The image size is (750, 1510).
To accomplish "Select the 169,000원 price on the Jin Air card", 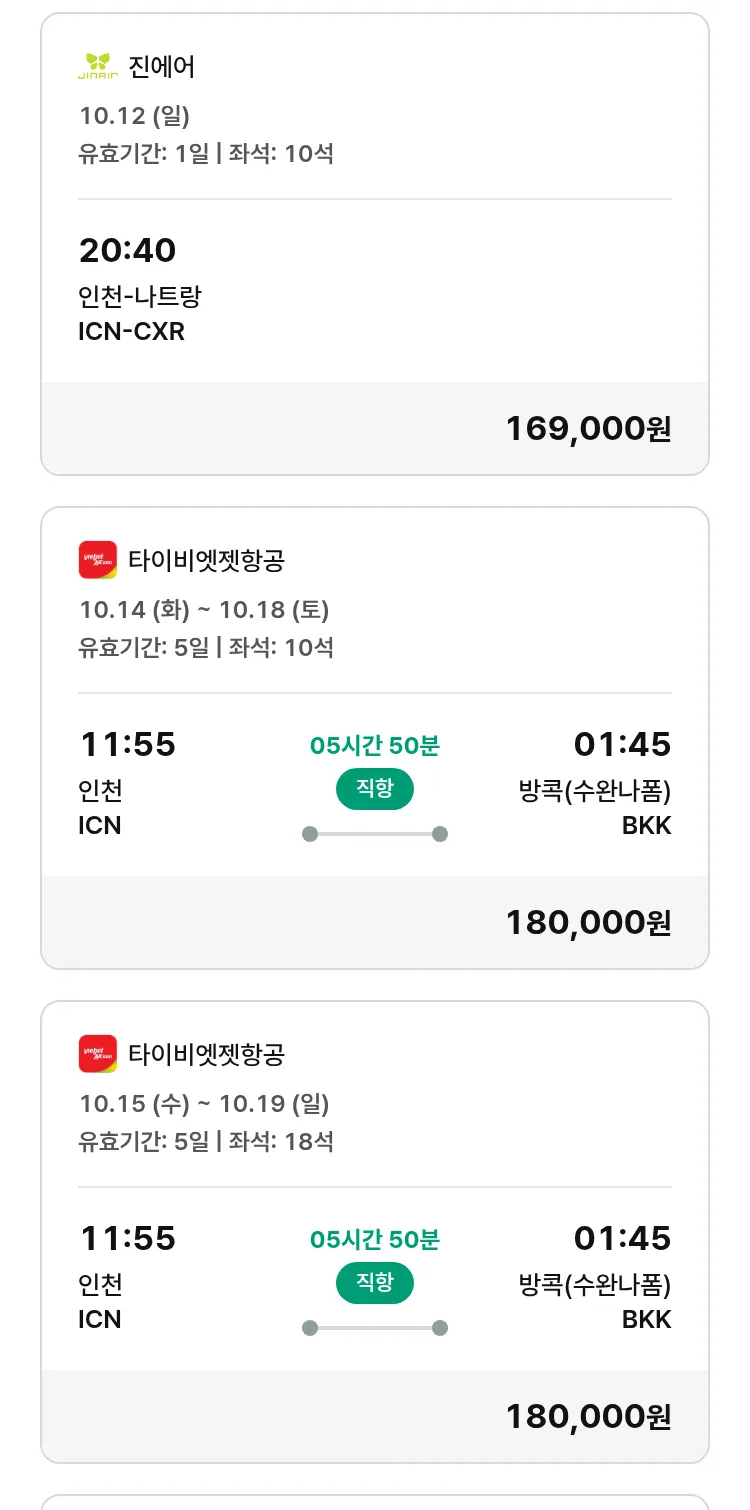I will pos(588,429).
